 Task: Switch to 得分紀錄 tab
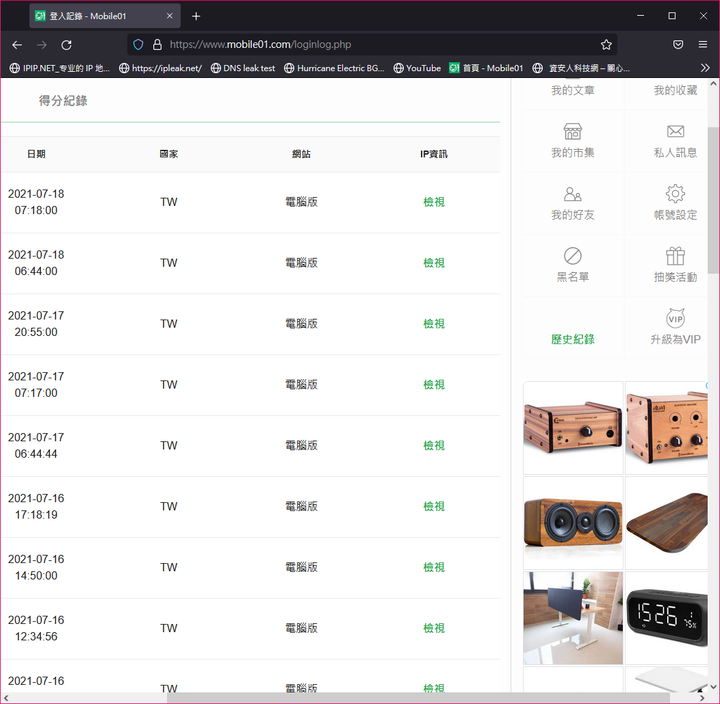pos(63,101)
